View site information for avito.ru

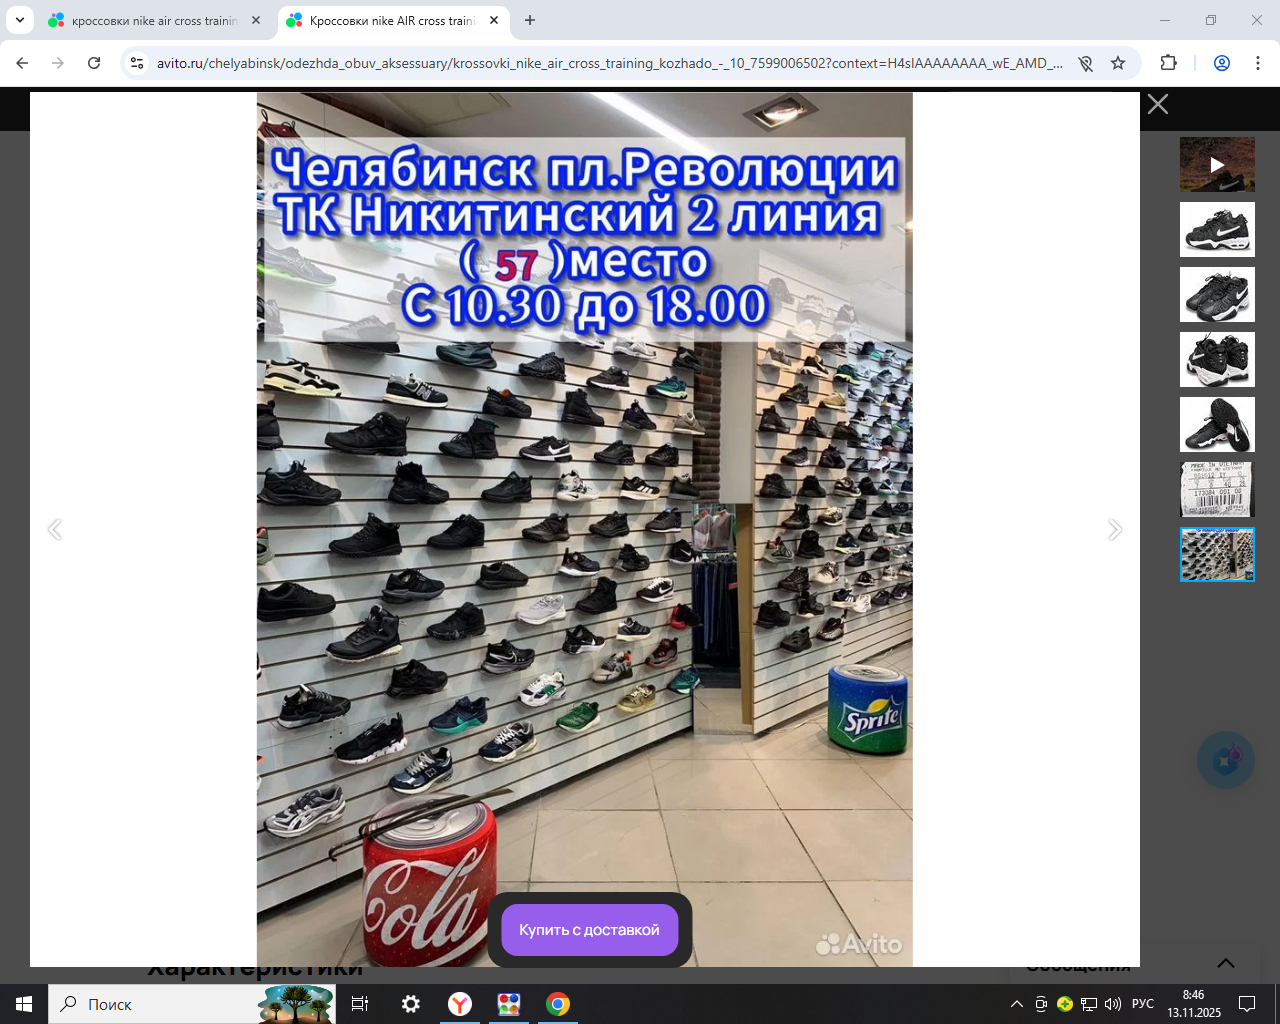[x=138, y=63]
